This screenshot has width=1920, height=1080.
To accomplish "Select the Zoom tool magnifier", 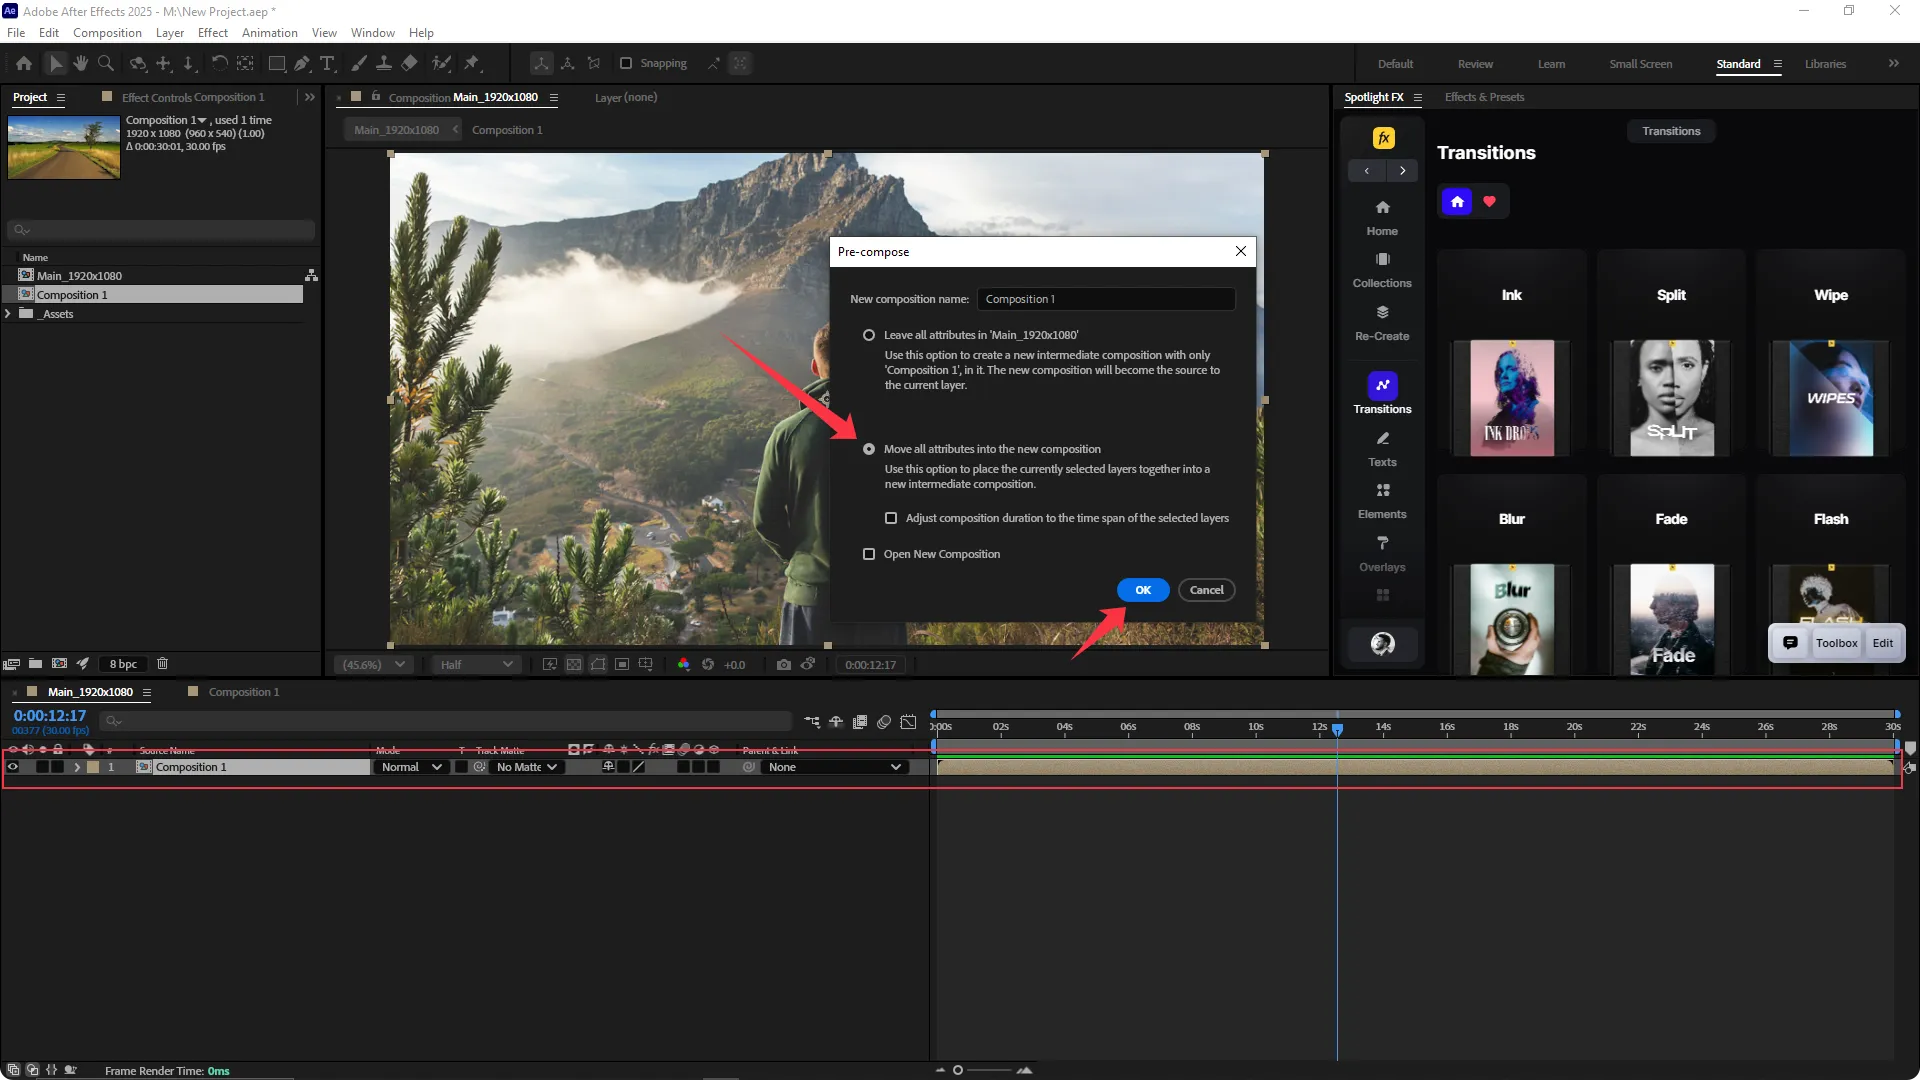I will (105, 63).
